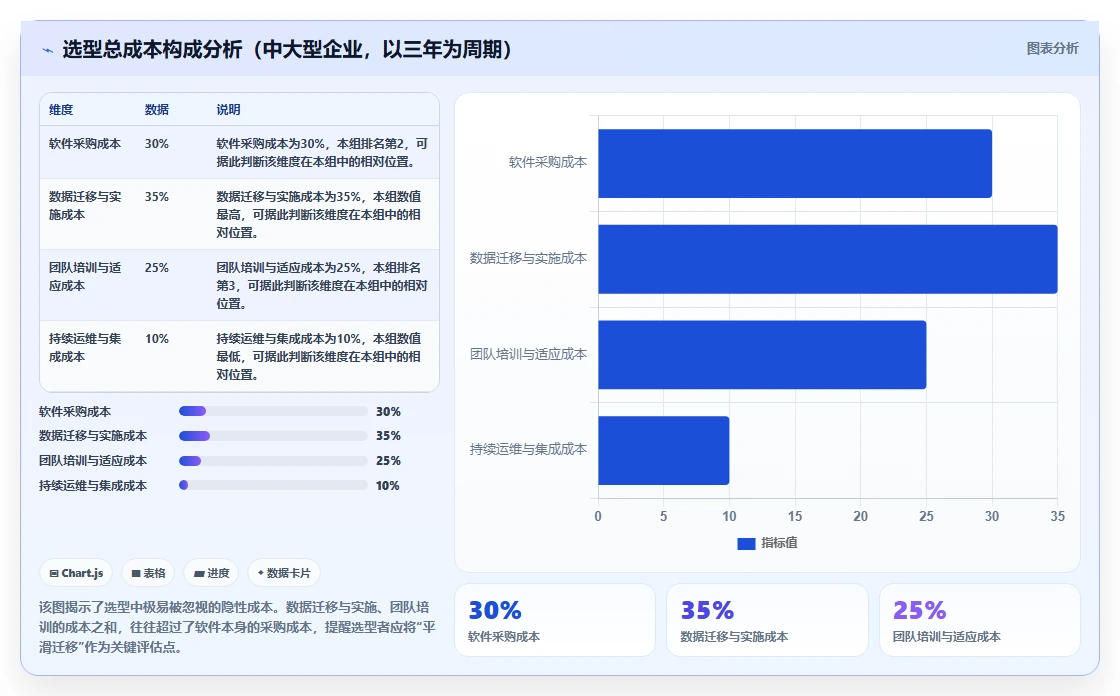Click the 持续运维与集成成本 bar in the chart
Image resolution: width=1120 pixels, height=696 pixels.
pos(664,450)
